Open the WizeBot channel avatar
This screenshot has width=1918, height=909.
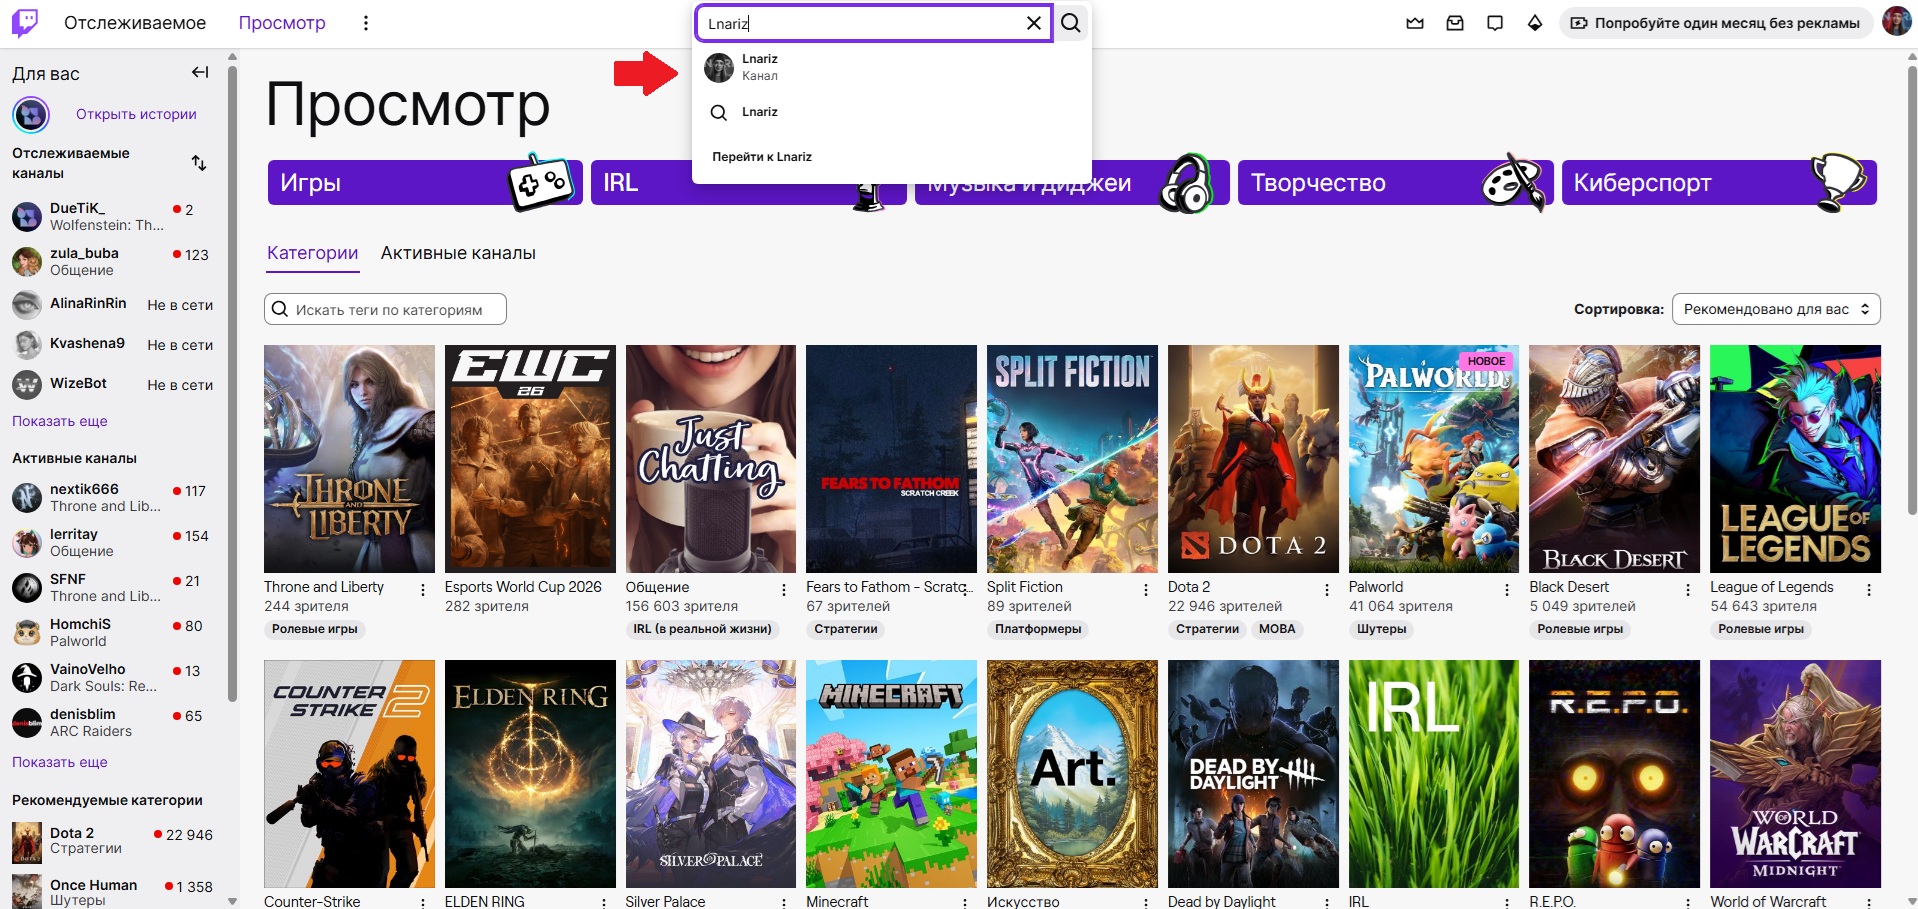[27, 384]
